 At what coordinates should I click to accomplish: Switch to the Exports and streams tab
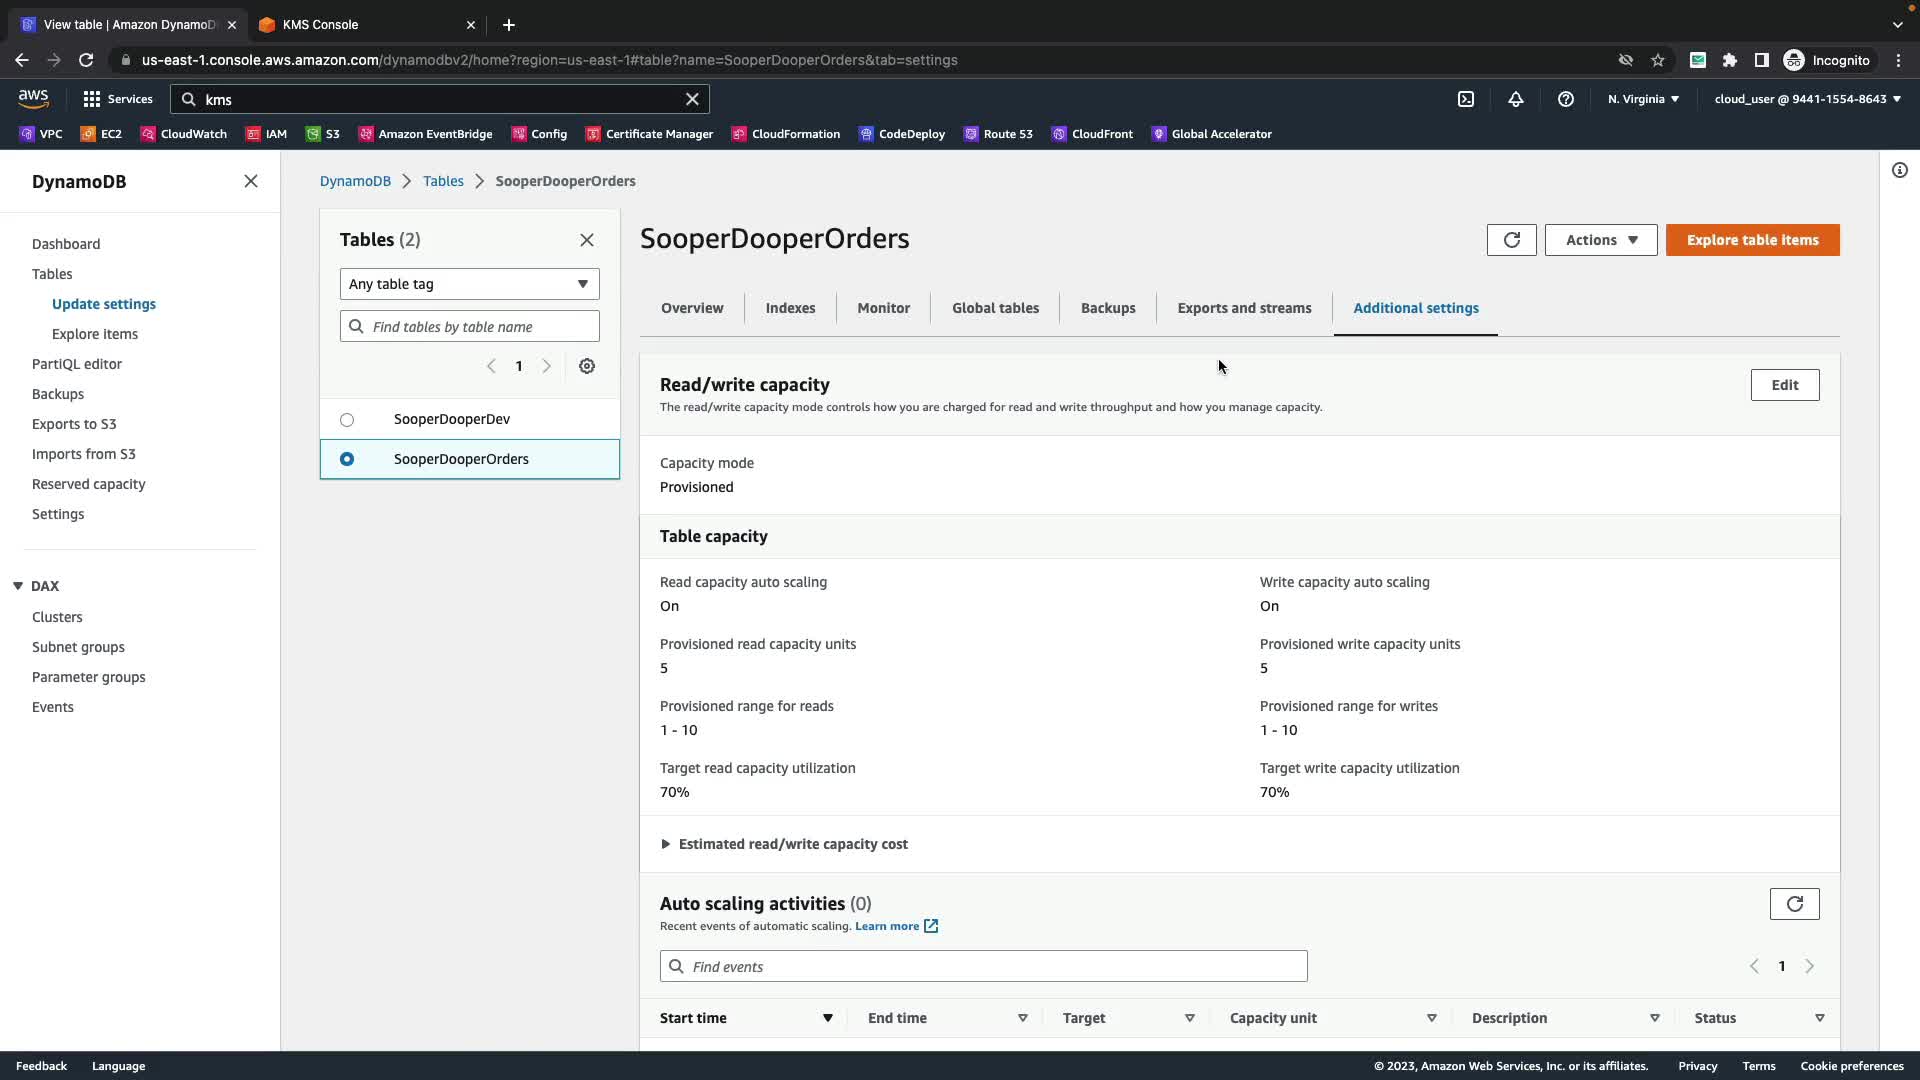pyautogui.click(x=1244, y=308)
